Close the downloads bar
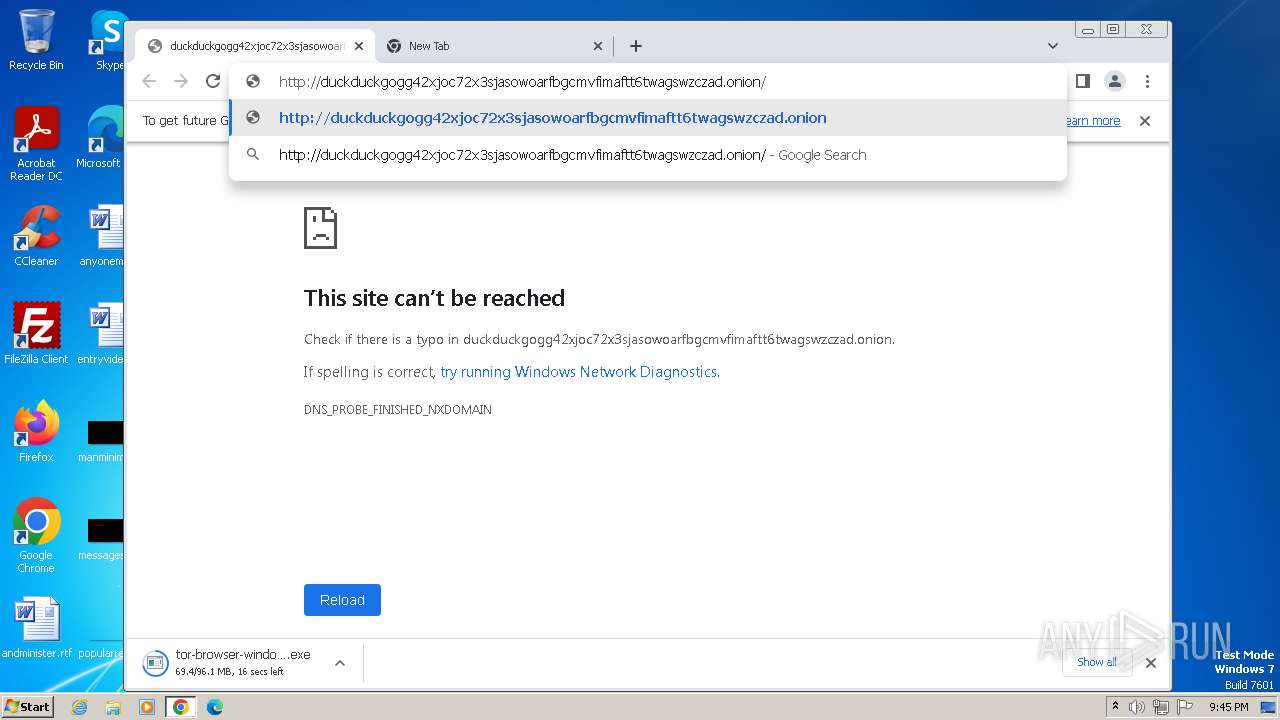 1151,662
